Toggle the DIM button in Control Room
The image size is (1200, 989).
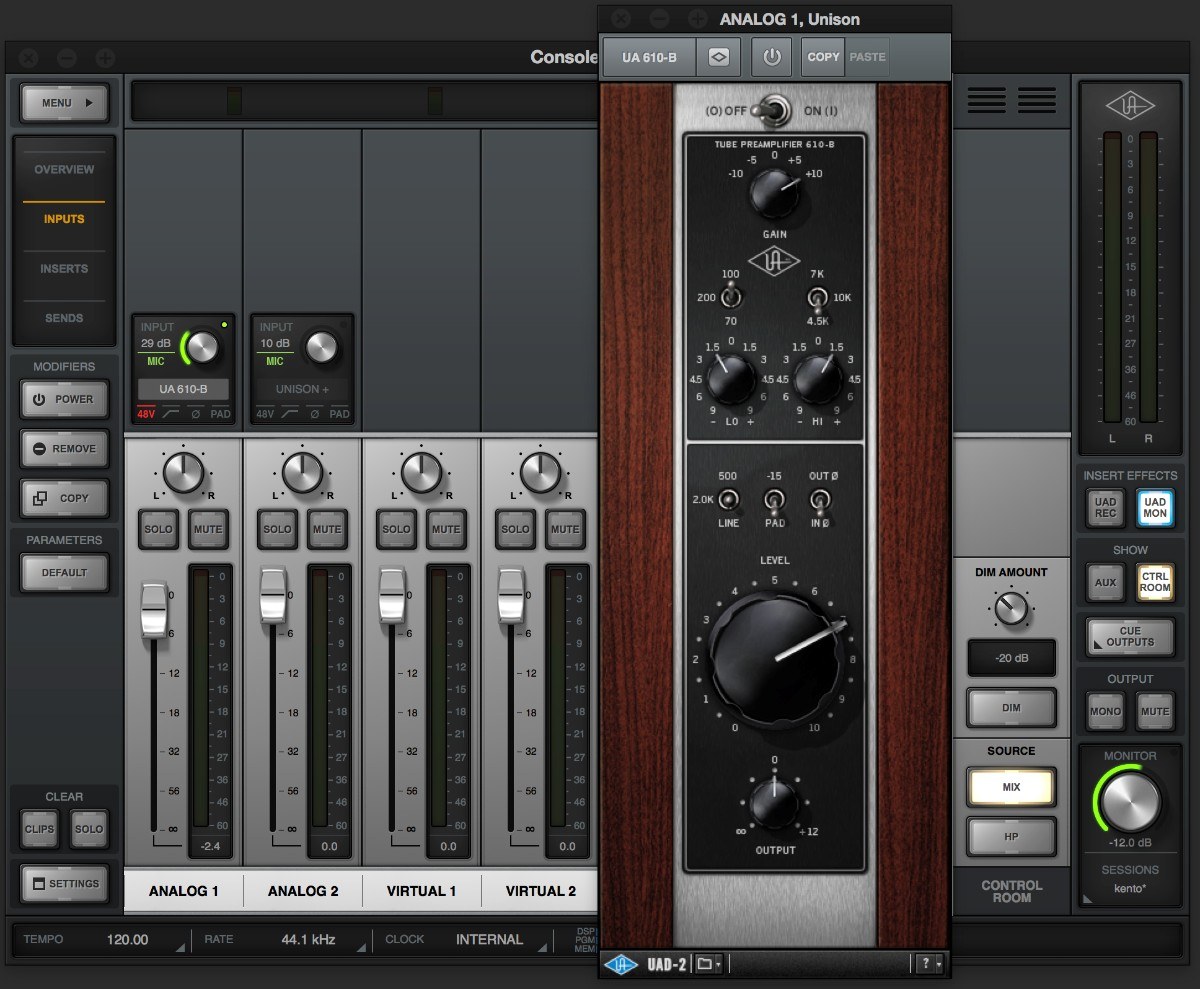coord(1011,707)
